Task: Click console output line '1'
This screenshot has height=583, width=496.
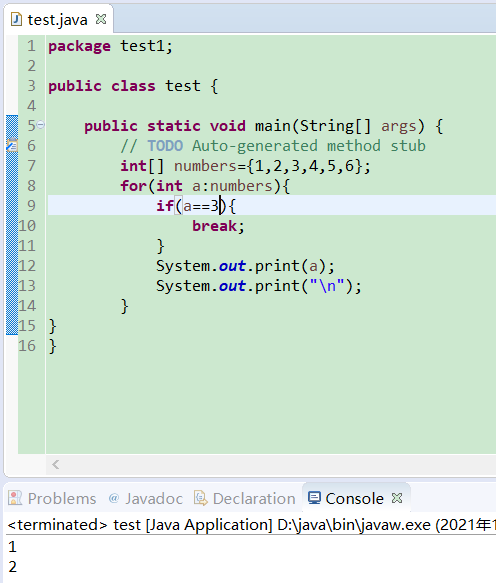Action: coord(12,547)
